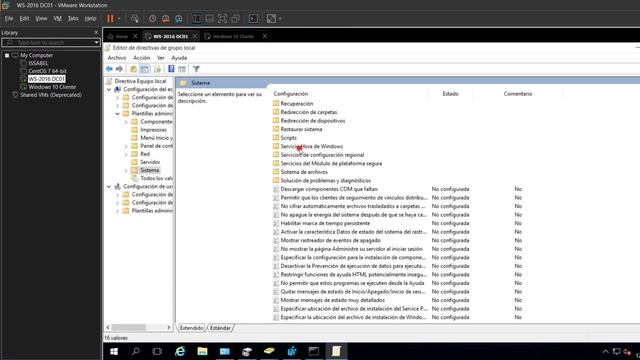The height and width of the screenshot is (360, 640).
Task: Toggle the thumbnail bar view in VMware
Action: pyautogui.click(x=209, y=18)
